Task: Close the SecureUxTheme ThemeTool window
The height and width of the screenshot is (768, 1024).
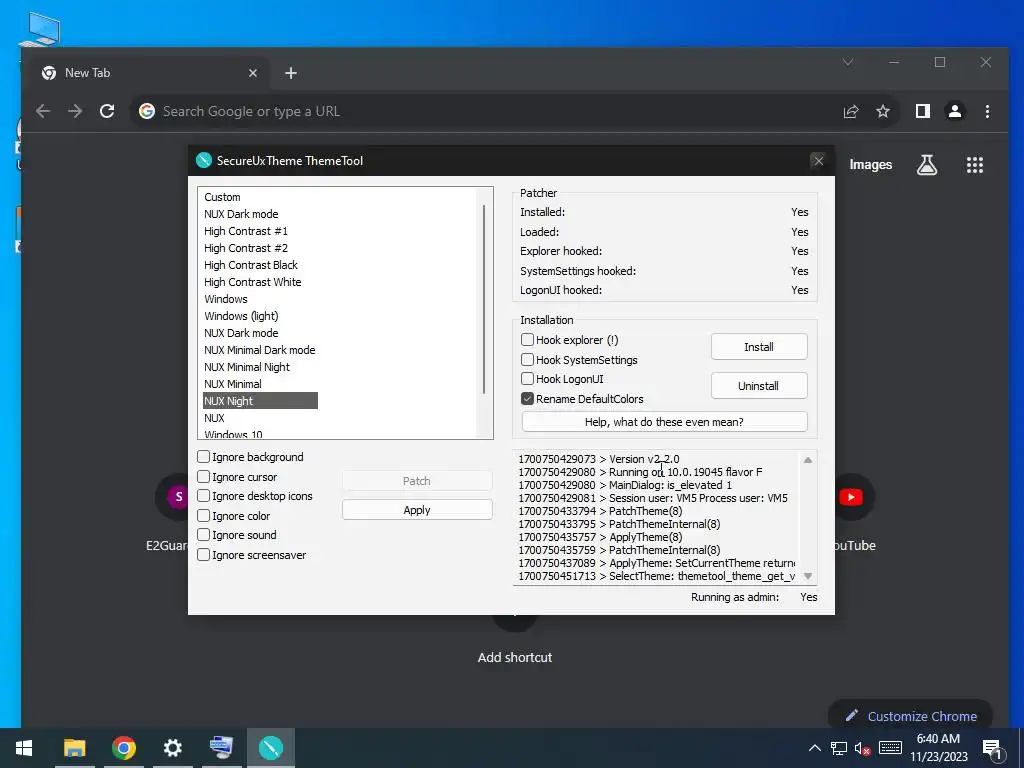Action: (818, 161)
